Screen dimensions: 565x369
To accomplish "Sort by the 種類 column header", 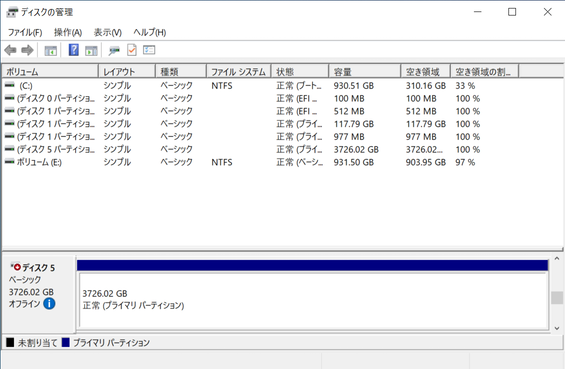I will coord(181,72).
